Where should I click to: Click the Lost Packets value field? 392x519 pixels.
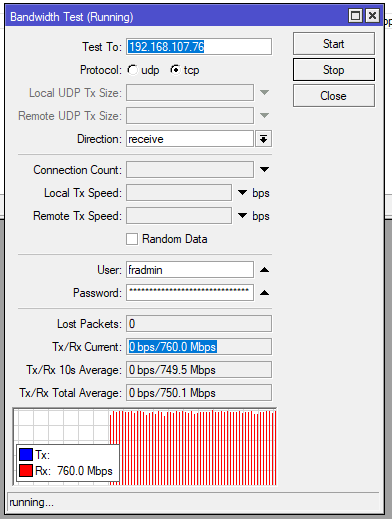click(x=199, y=324)
